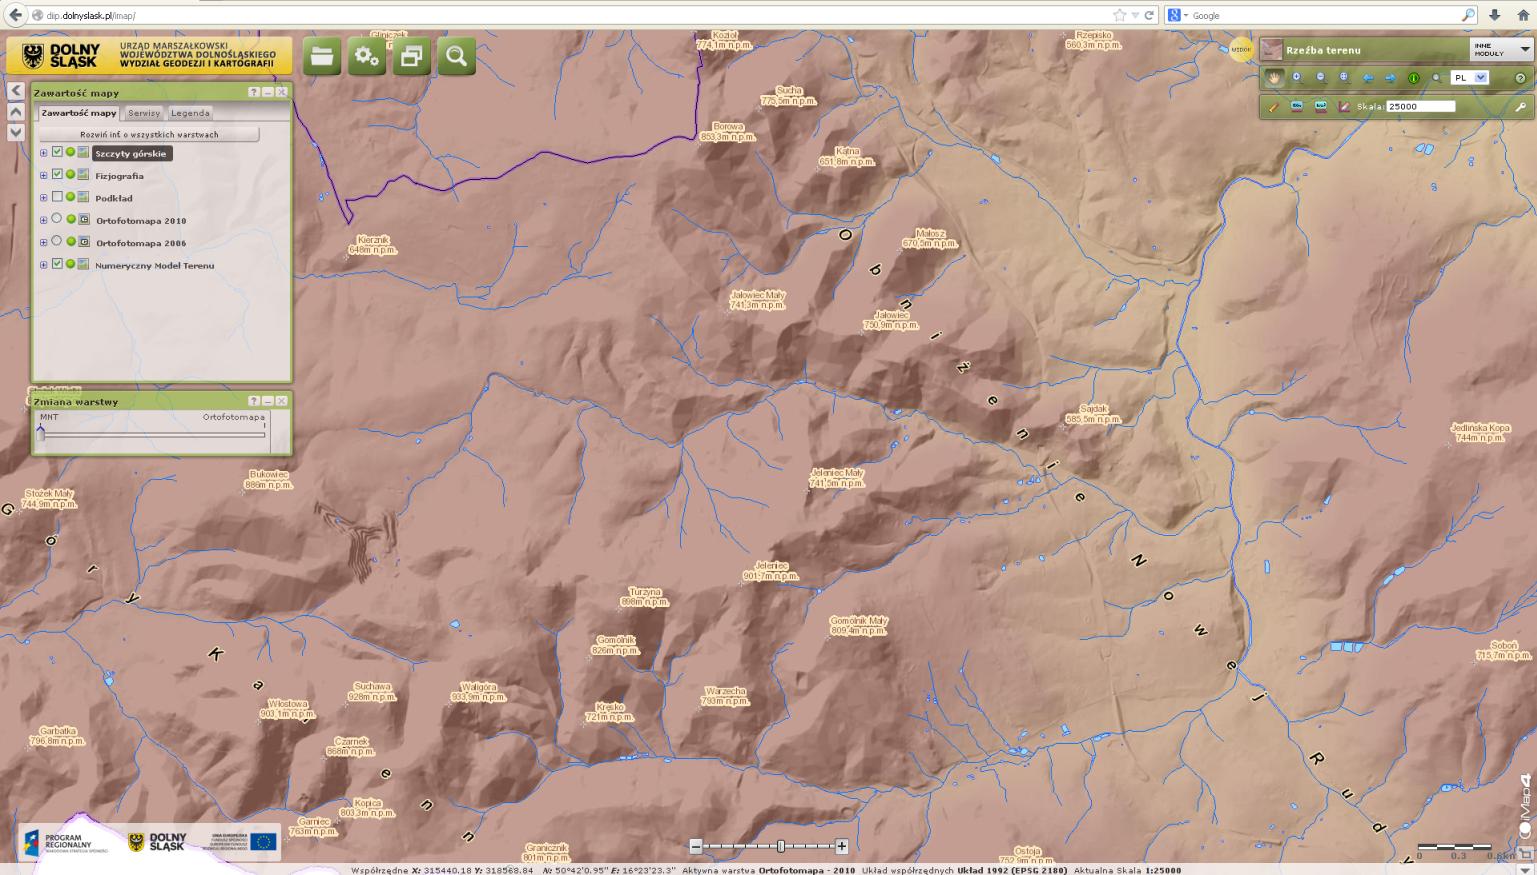Click the yellow Widok round button
This screenshot has height=875, width=1537.
coord(1240,49)
